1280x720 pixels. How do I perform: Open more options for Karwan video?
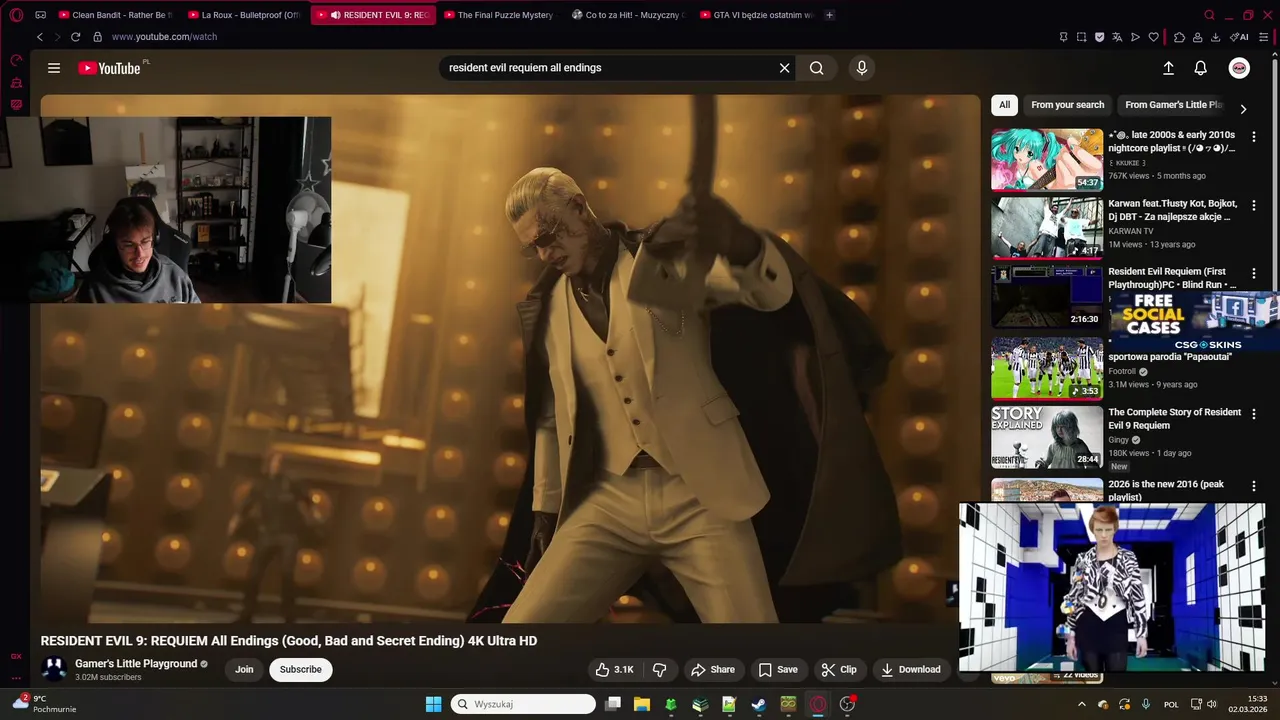click(x=1254, y=204)
